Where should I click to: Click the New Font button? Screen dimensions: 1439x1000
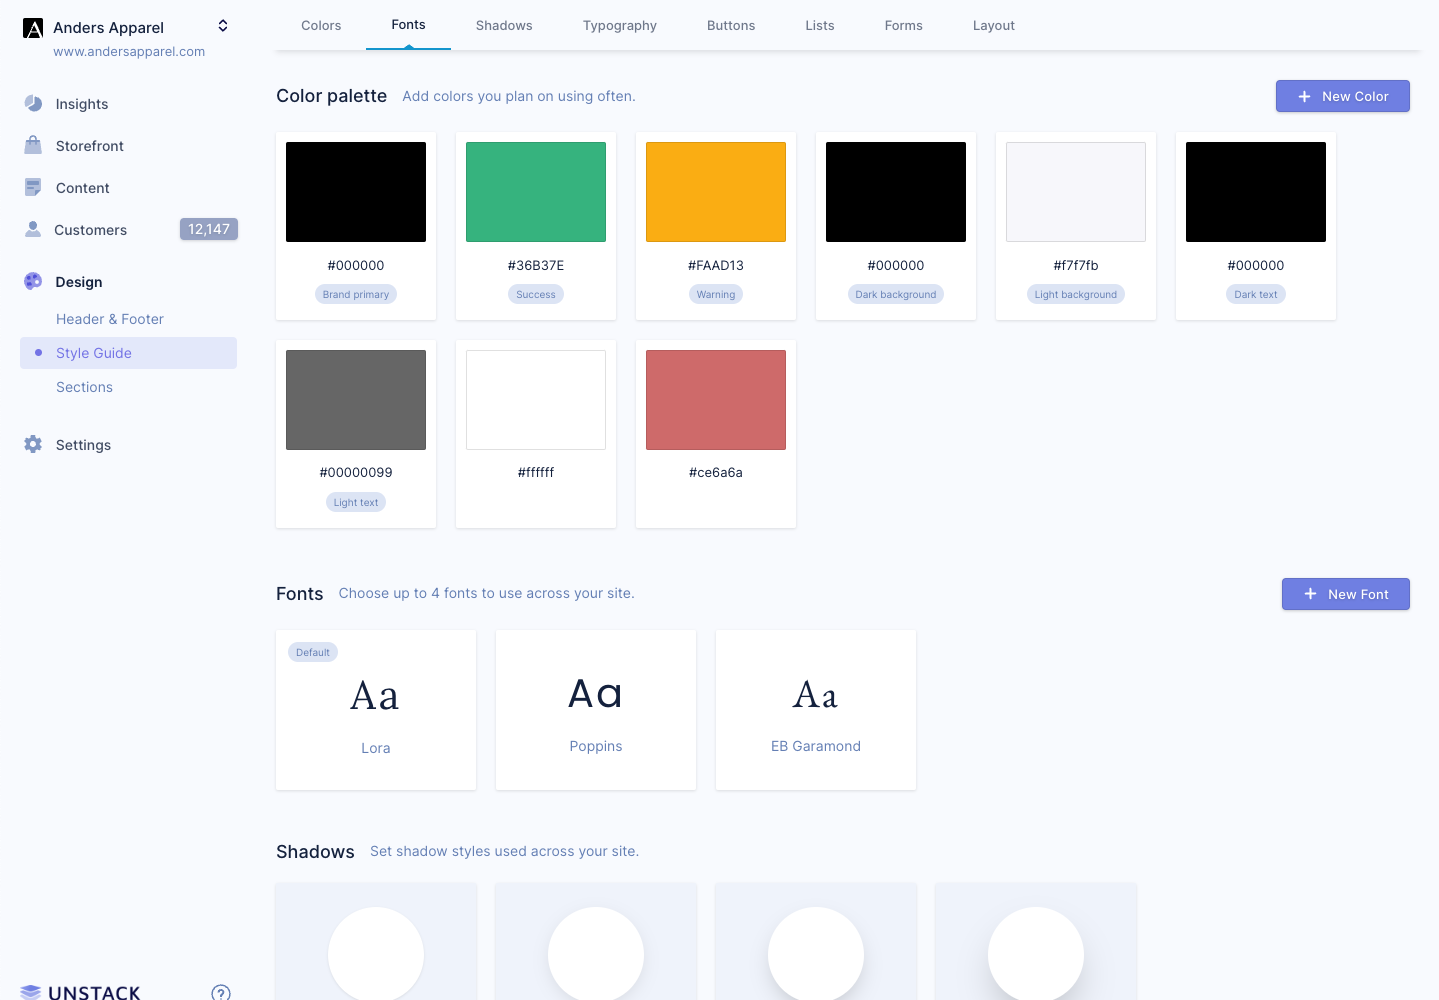tap(1345, 594)
